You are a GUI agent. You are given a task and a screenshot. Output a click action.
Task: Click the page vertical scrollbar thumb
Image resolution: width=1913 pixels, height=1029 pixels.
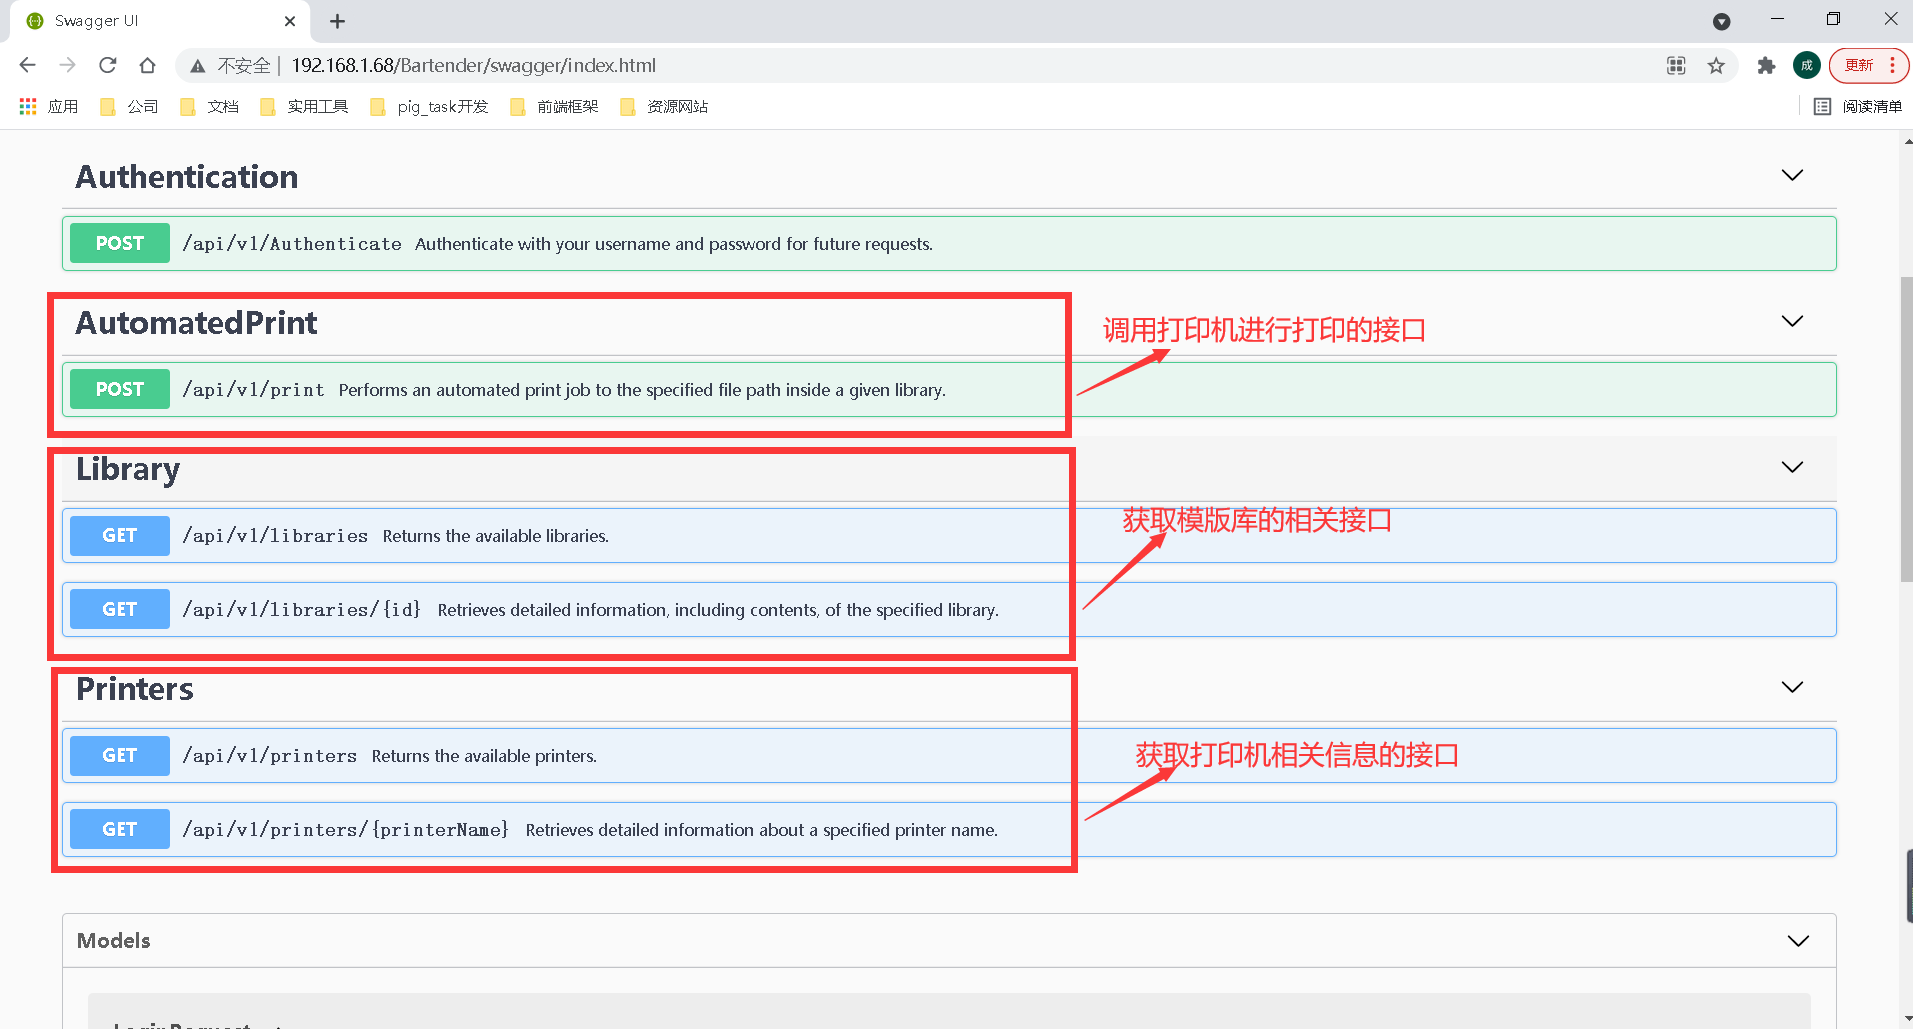1906,428
